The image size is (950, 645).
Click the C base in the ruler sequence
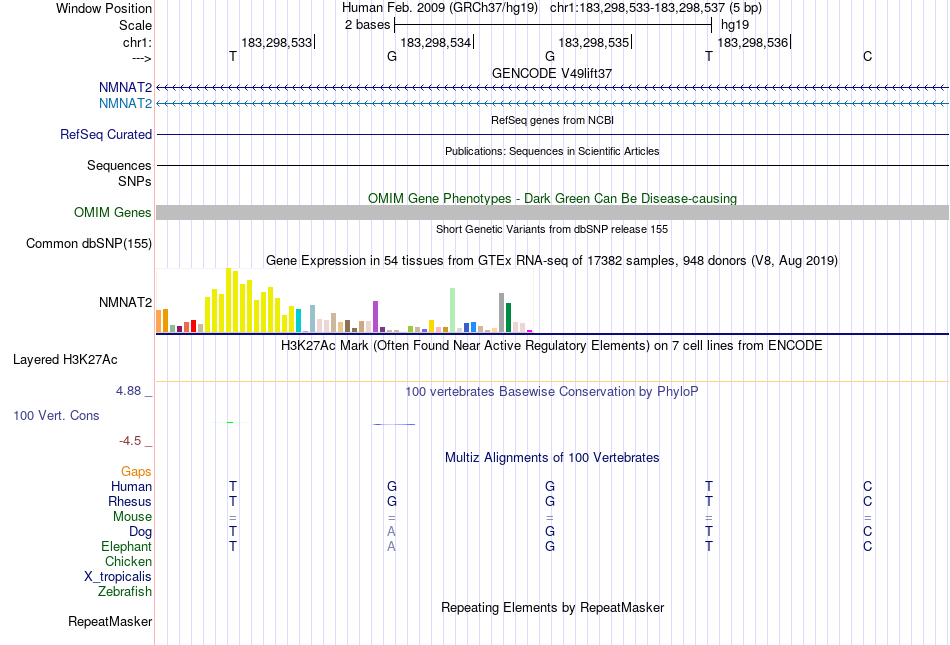coord(868,56)
